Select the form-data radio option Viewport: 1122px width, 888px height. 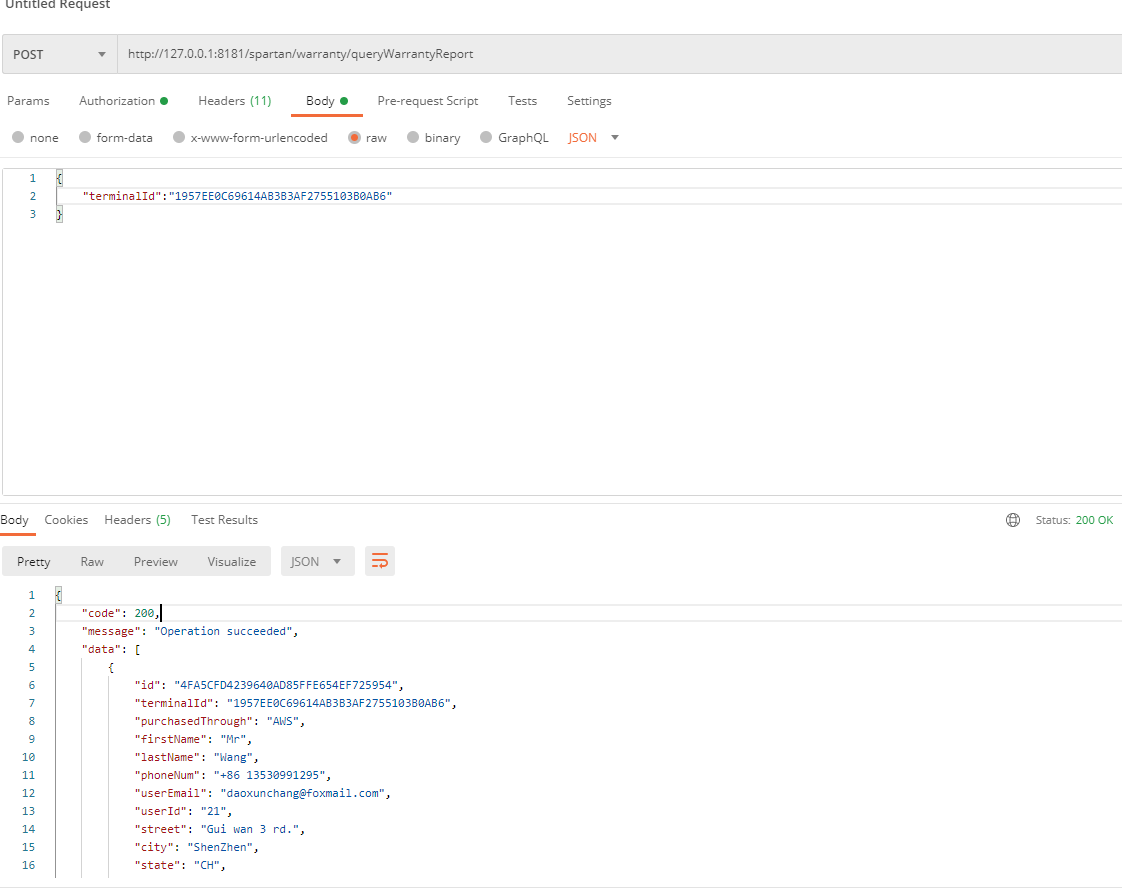(85, 138)
